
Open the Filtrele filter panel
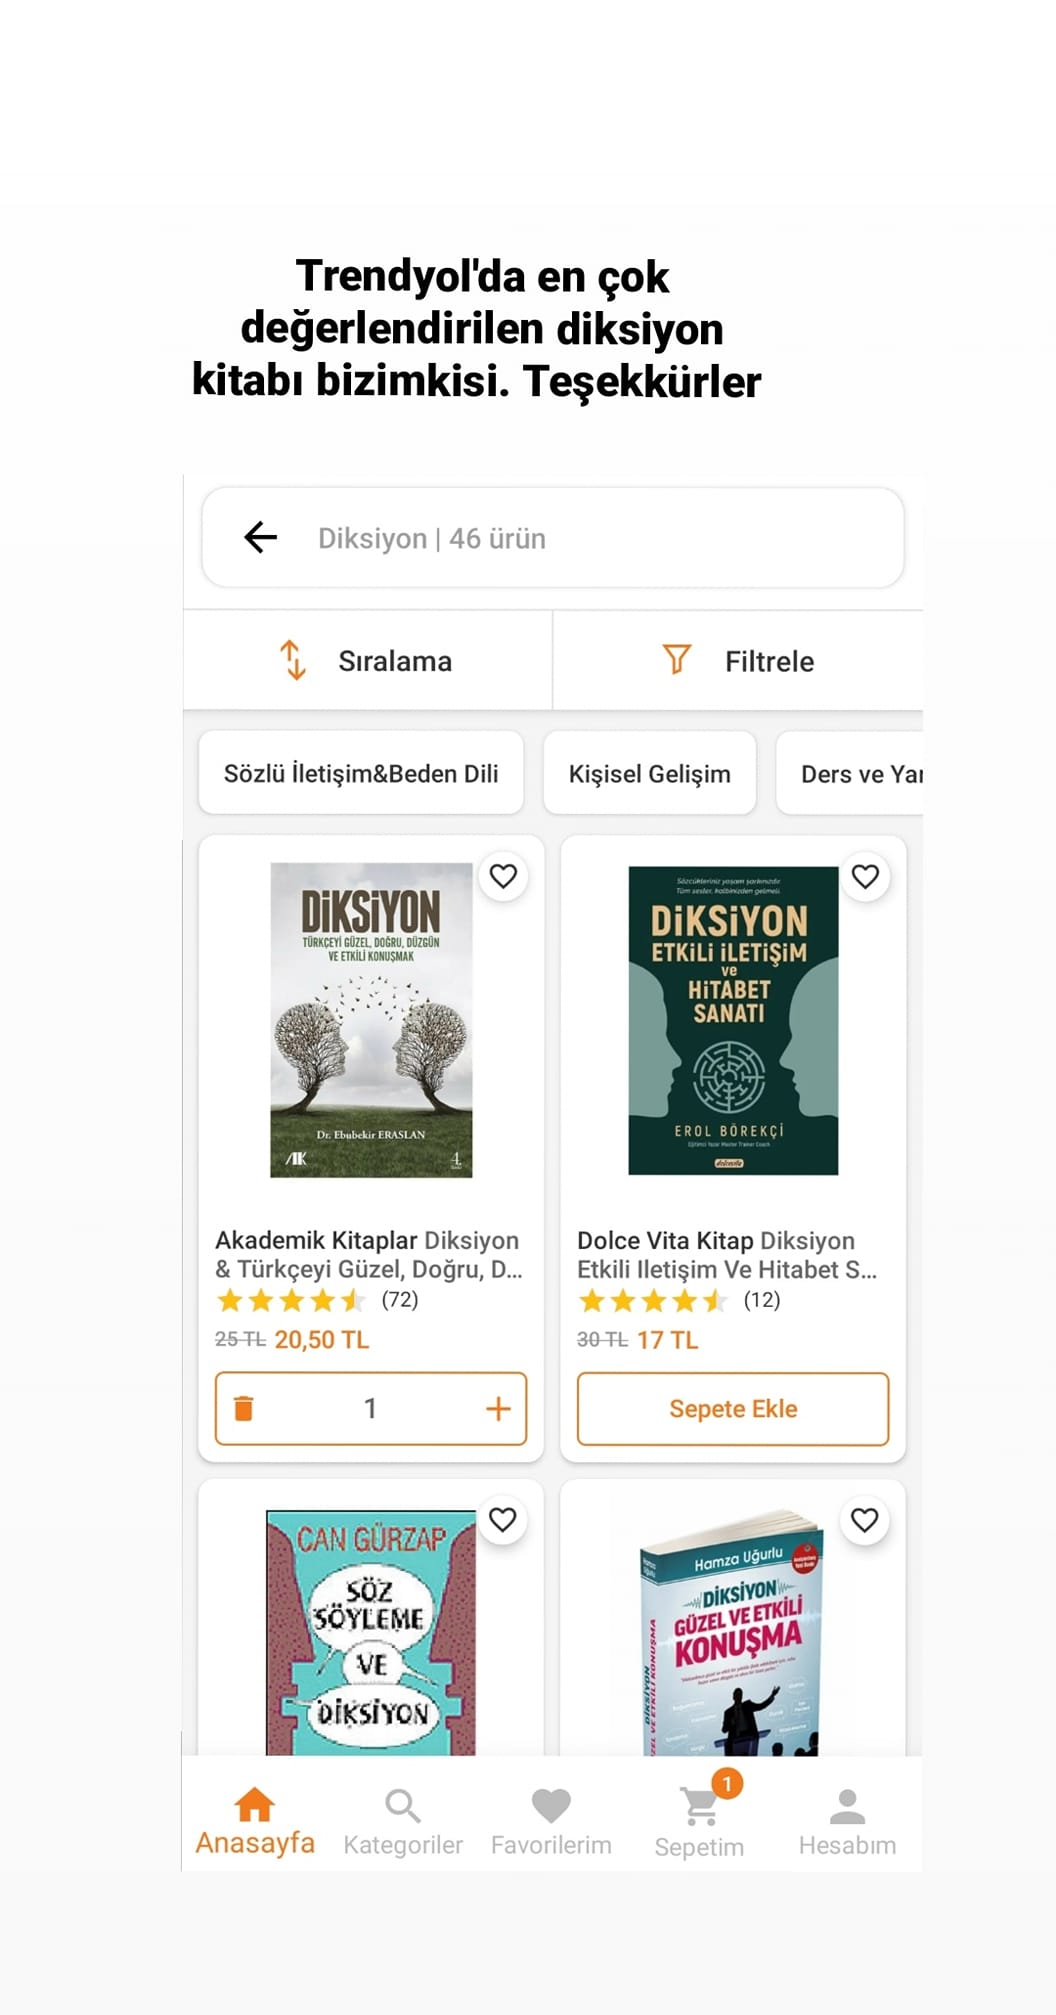coord(738,661)
